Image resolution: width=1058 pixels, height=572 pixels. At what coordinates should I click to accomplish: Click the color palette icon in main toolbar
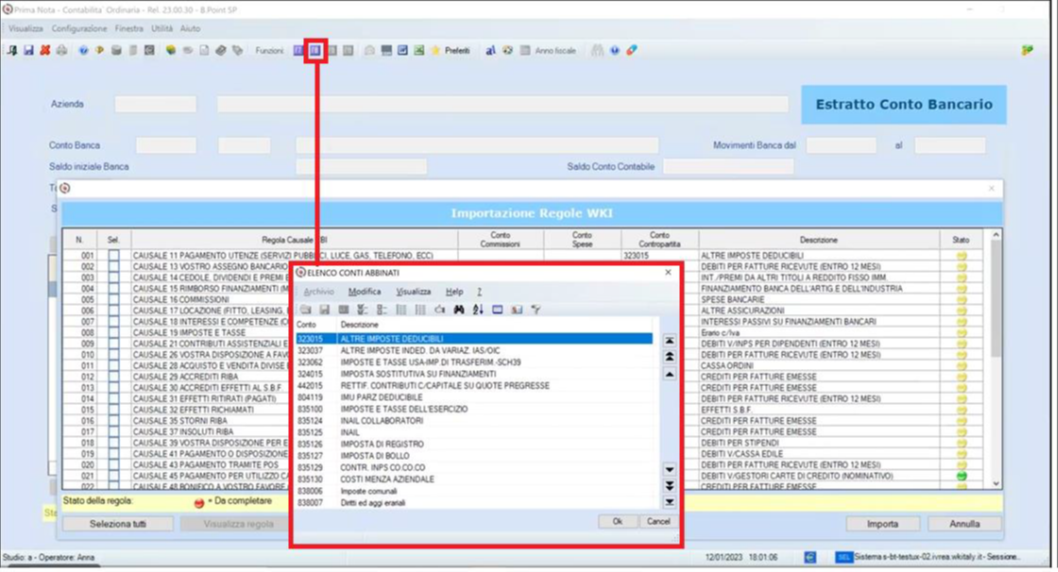point(507,51)
